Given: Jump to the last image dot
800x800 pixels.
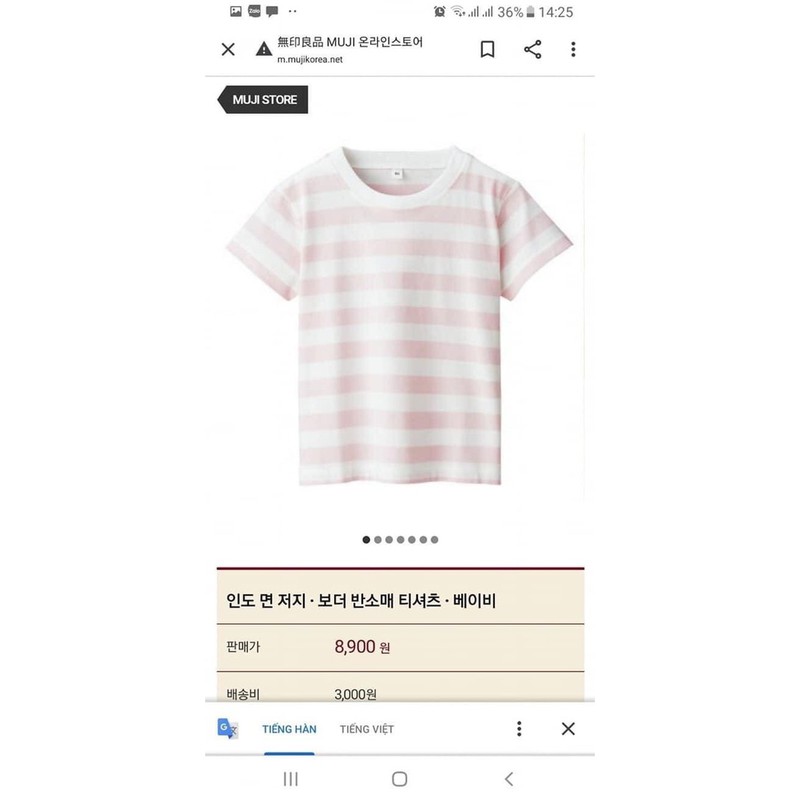Looking at the screenshot, I should (435, 540).
